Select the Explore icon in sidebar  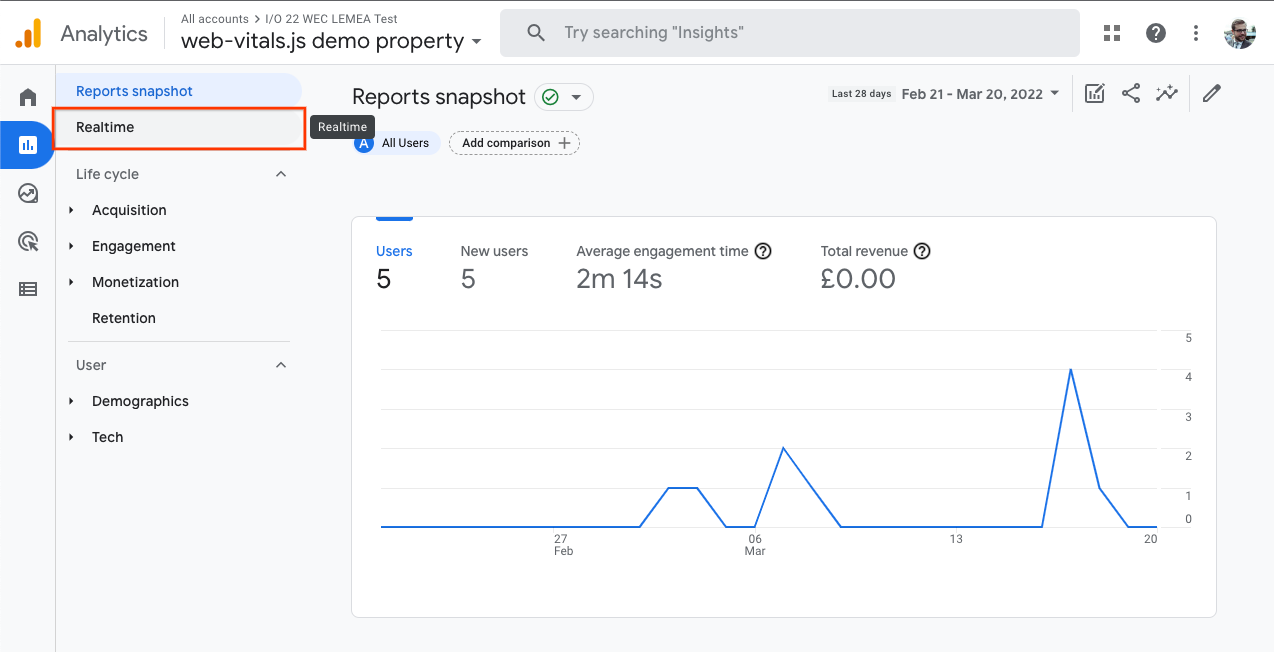coord(28,193)
